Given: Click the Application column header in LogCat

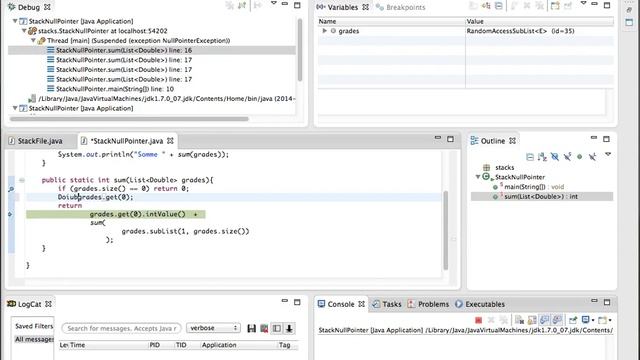Looking at the screenshot, I should click(238, 345).
